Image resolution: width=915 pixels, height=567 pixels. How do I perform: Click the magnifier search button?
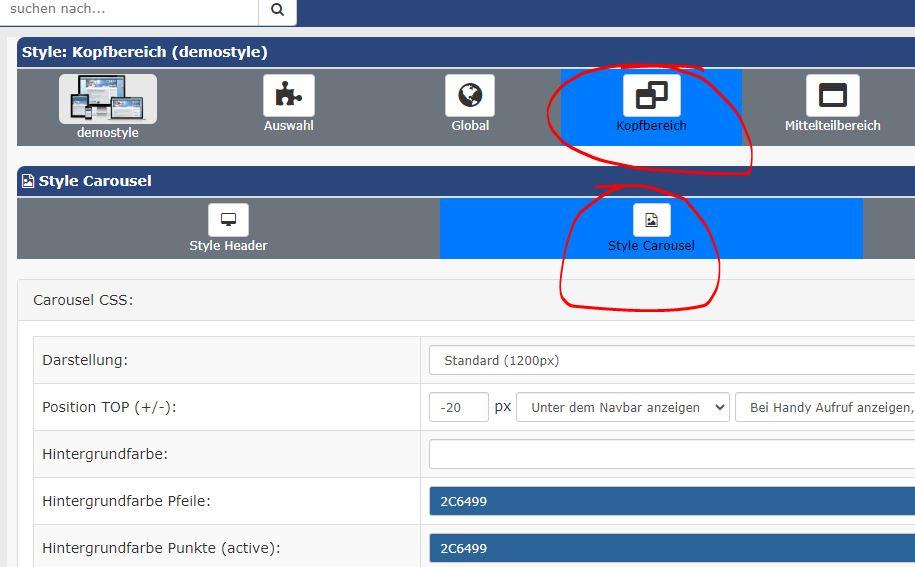[x=277, y=10]
